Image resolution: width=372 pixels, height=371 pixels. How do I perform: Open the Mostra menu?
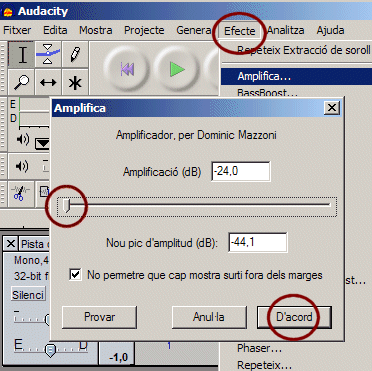point(95,30)
